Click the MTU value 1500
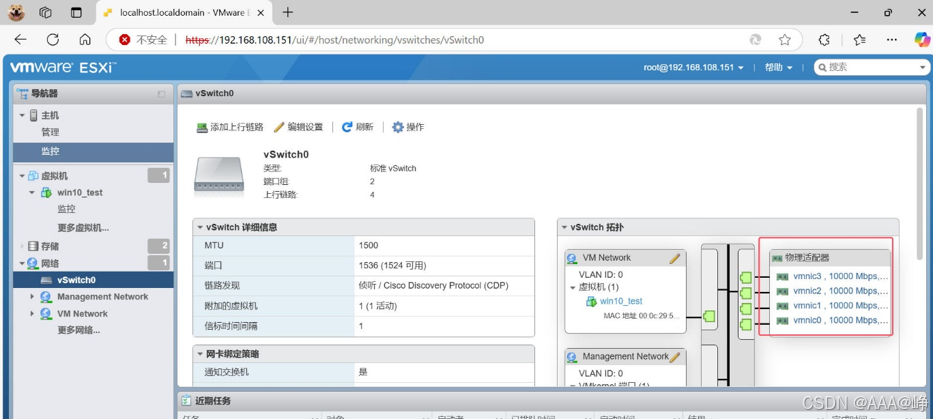 368,245
